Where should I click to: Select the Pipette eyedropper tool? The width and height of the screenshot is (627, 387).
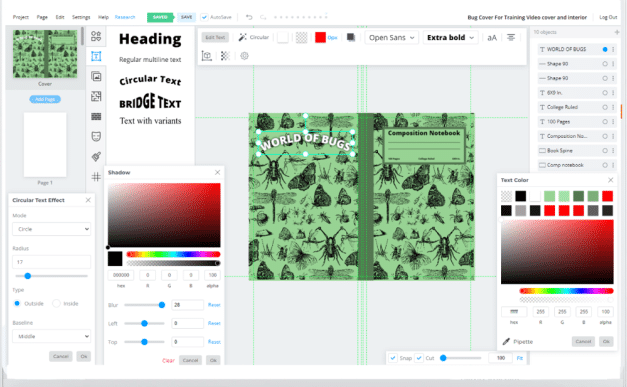pos(517,341)
